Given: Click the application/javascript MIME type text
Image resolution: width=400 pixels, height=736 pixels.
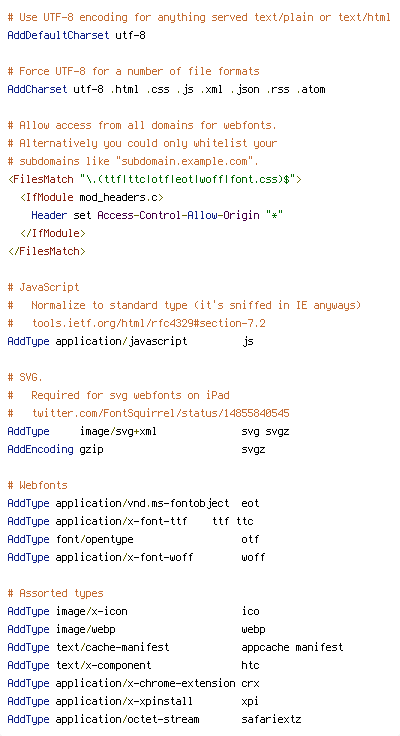Looking at the screenshot, I should point(121,341).
